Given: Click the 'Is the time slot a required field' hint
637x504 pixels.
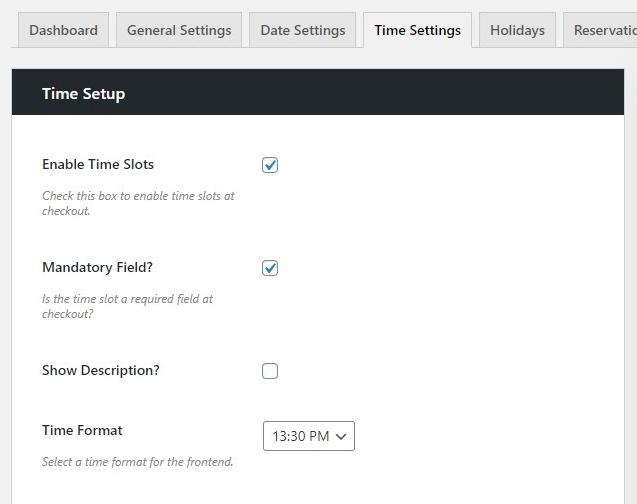Looking at the screenshot, I should click(x=128, y=306).
